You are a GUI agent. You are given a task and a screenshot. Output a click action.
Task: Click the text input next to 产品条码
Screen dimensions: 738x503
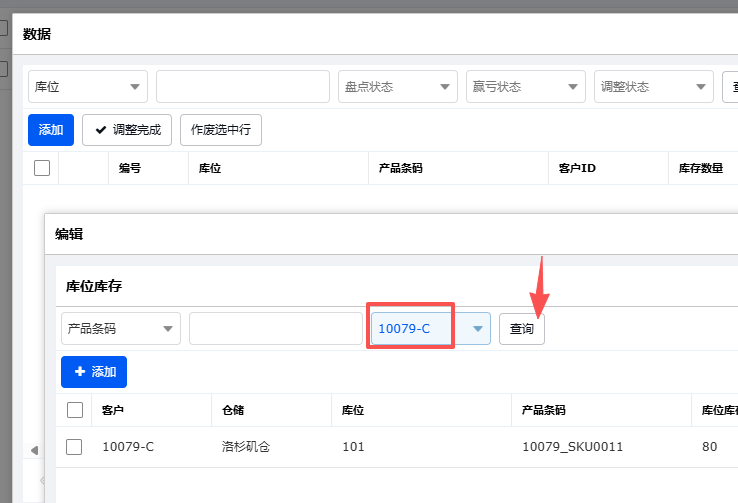(275, 328)
